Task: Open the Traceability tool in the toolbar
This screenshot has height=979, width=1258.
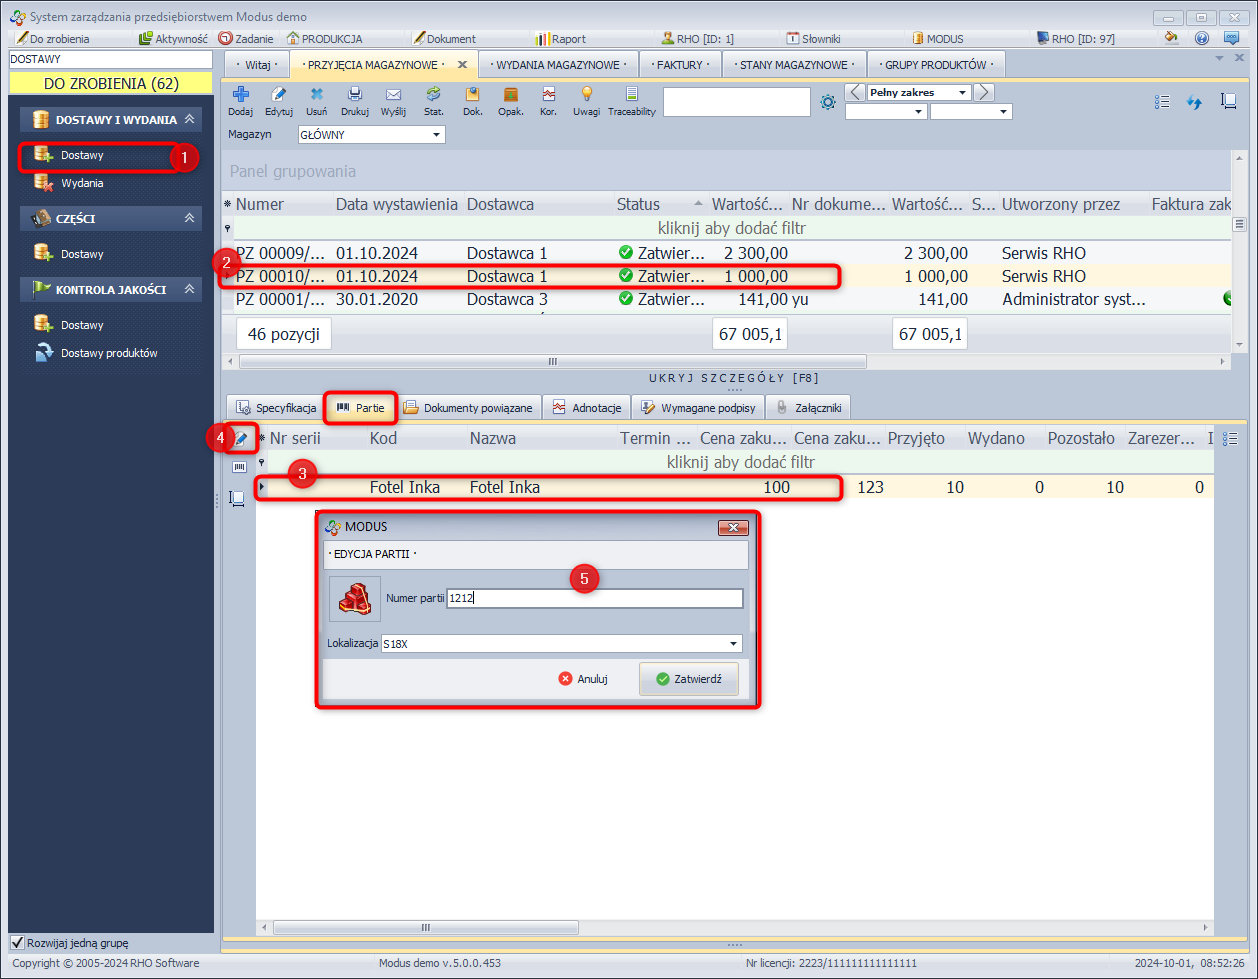Action: [x=631, y=95]
